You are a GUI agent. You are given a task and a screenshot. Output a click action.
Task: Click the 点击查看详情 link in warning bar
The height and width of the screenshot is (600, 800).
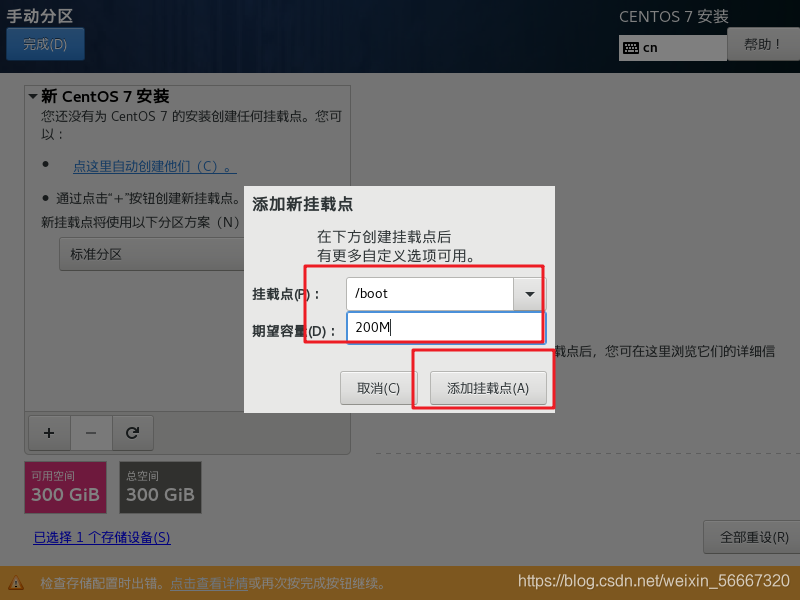pyautogui.click(x=209, y=583)
